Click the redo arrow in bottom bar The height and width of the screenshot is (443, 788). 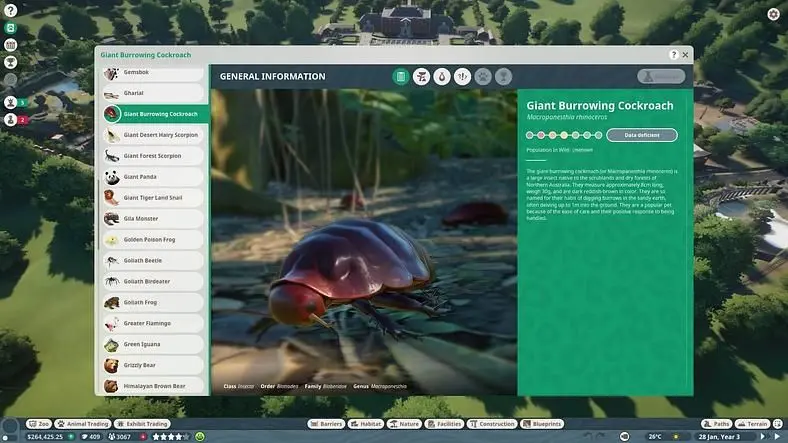pyautogui.click(x=601, y=436)
